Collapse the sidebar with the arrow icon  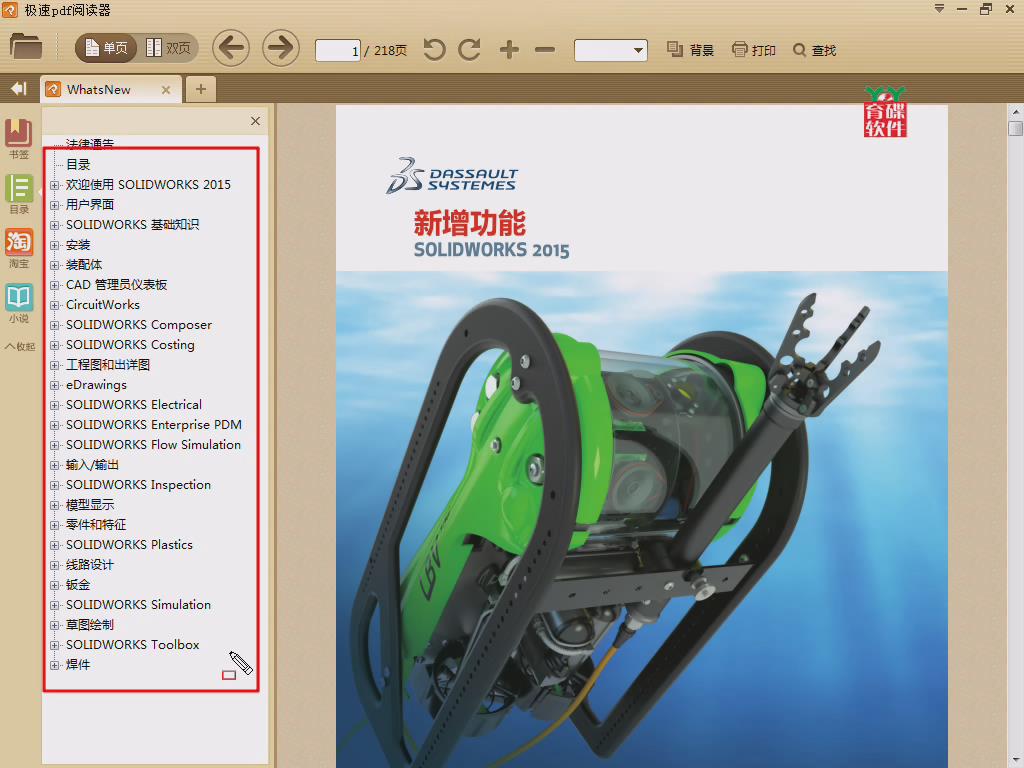(19, 89)
